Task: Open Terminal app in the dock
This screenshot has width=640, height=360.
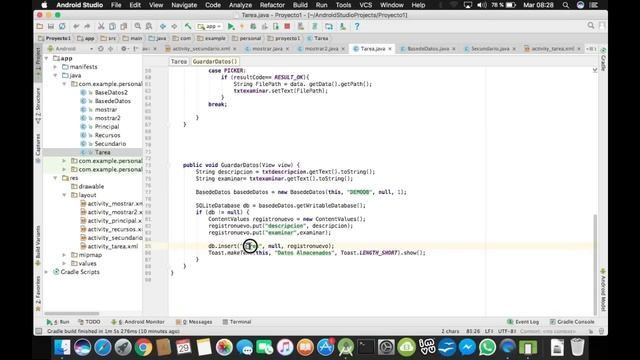Action: [x=366, y=348]
